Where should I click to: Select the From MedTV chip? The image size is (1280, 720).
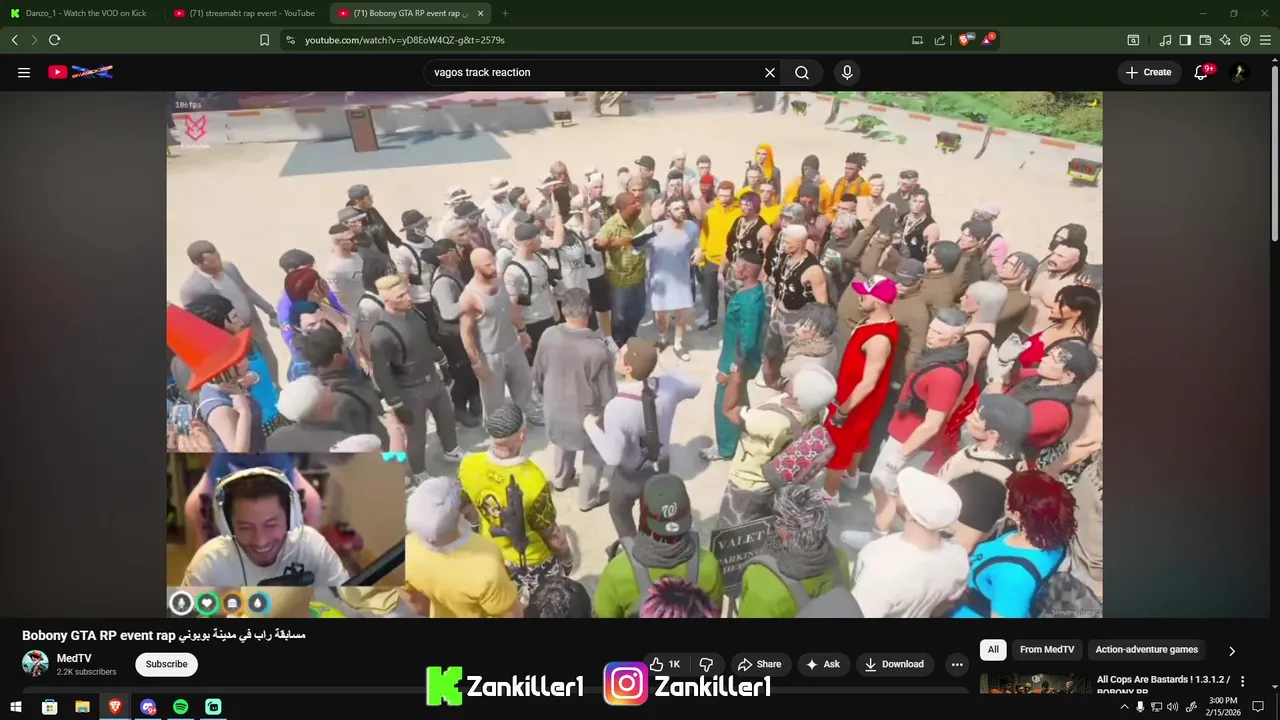click(1047, 650)
